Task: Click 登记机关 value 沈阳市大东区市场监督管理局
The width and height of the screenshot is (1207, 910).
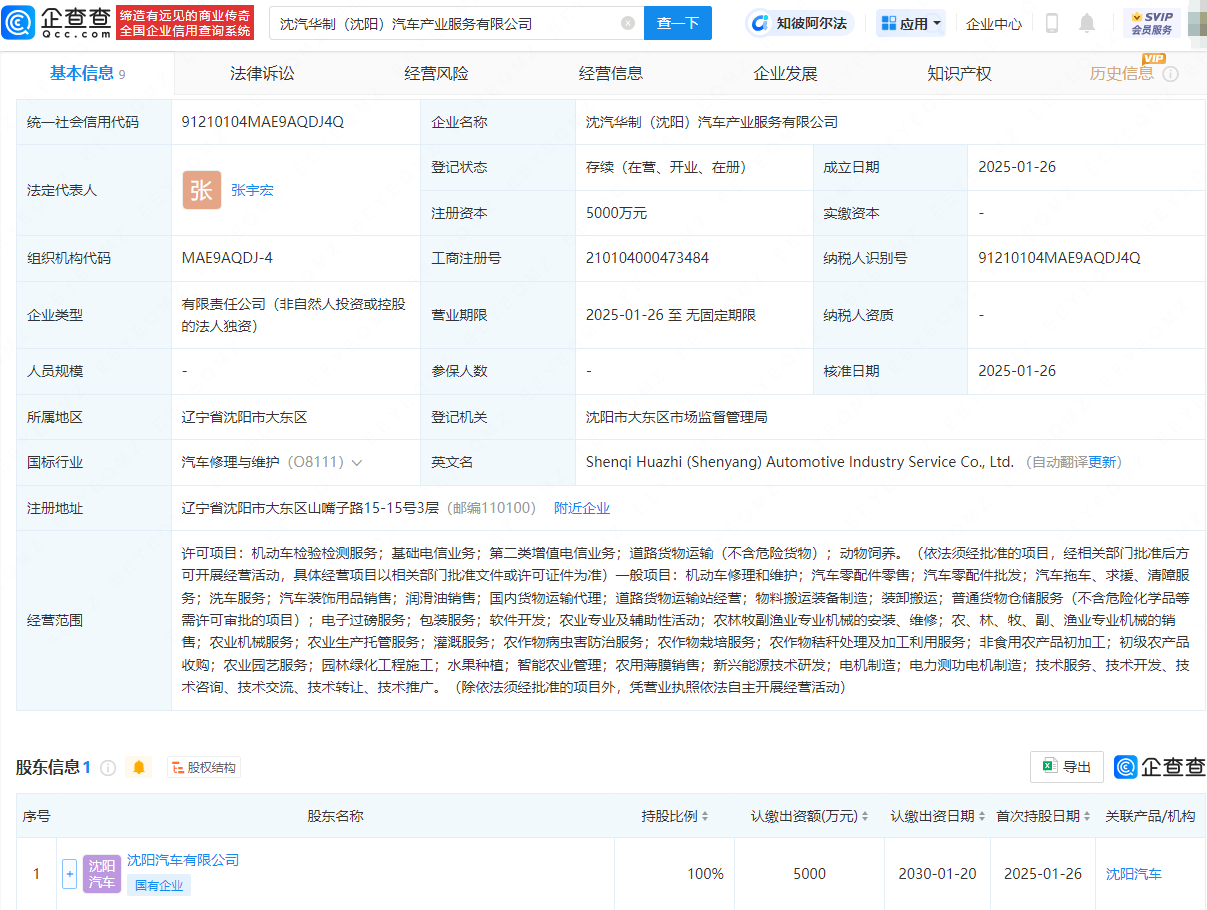Action: pyautogui.click(x=677, y=417)
